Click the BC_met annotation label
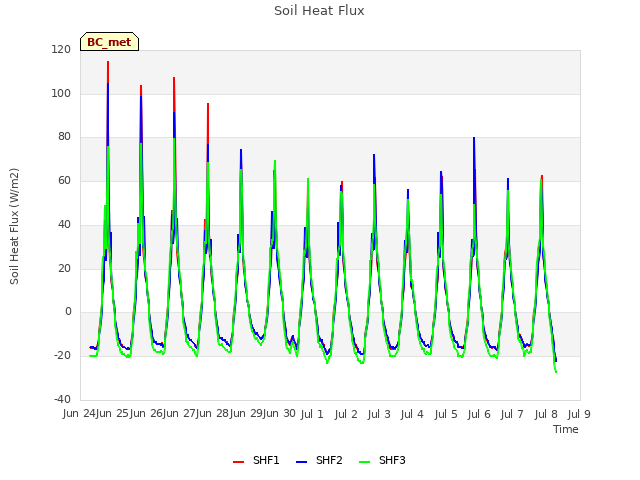 [109, 42]
